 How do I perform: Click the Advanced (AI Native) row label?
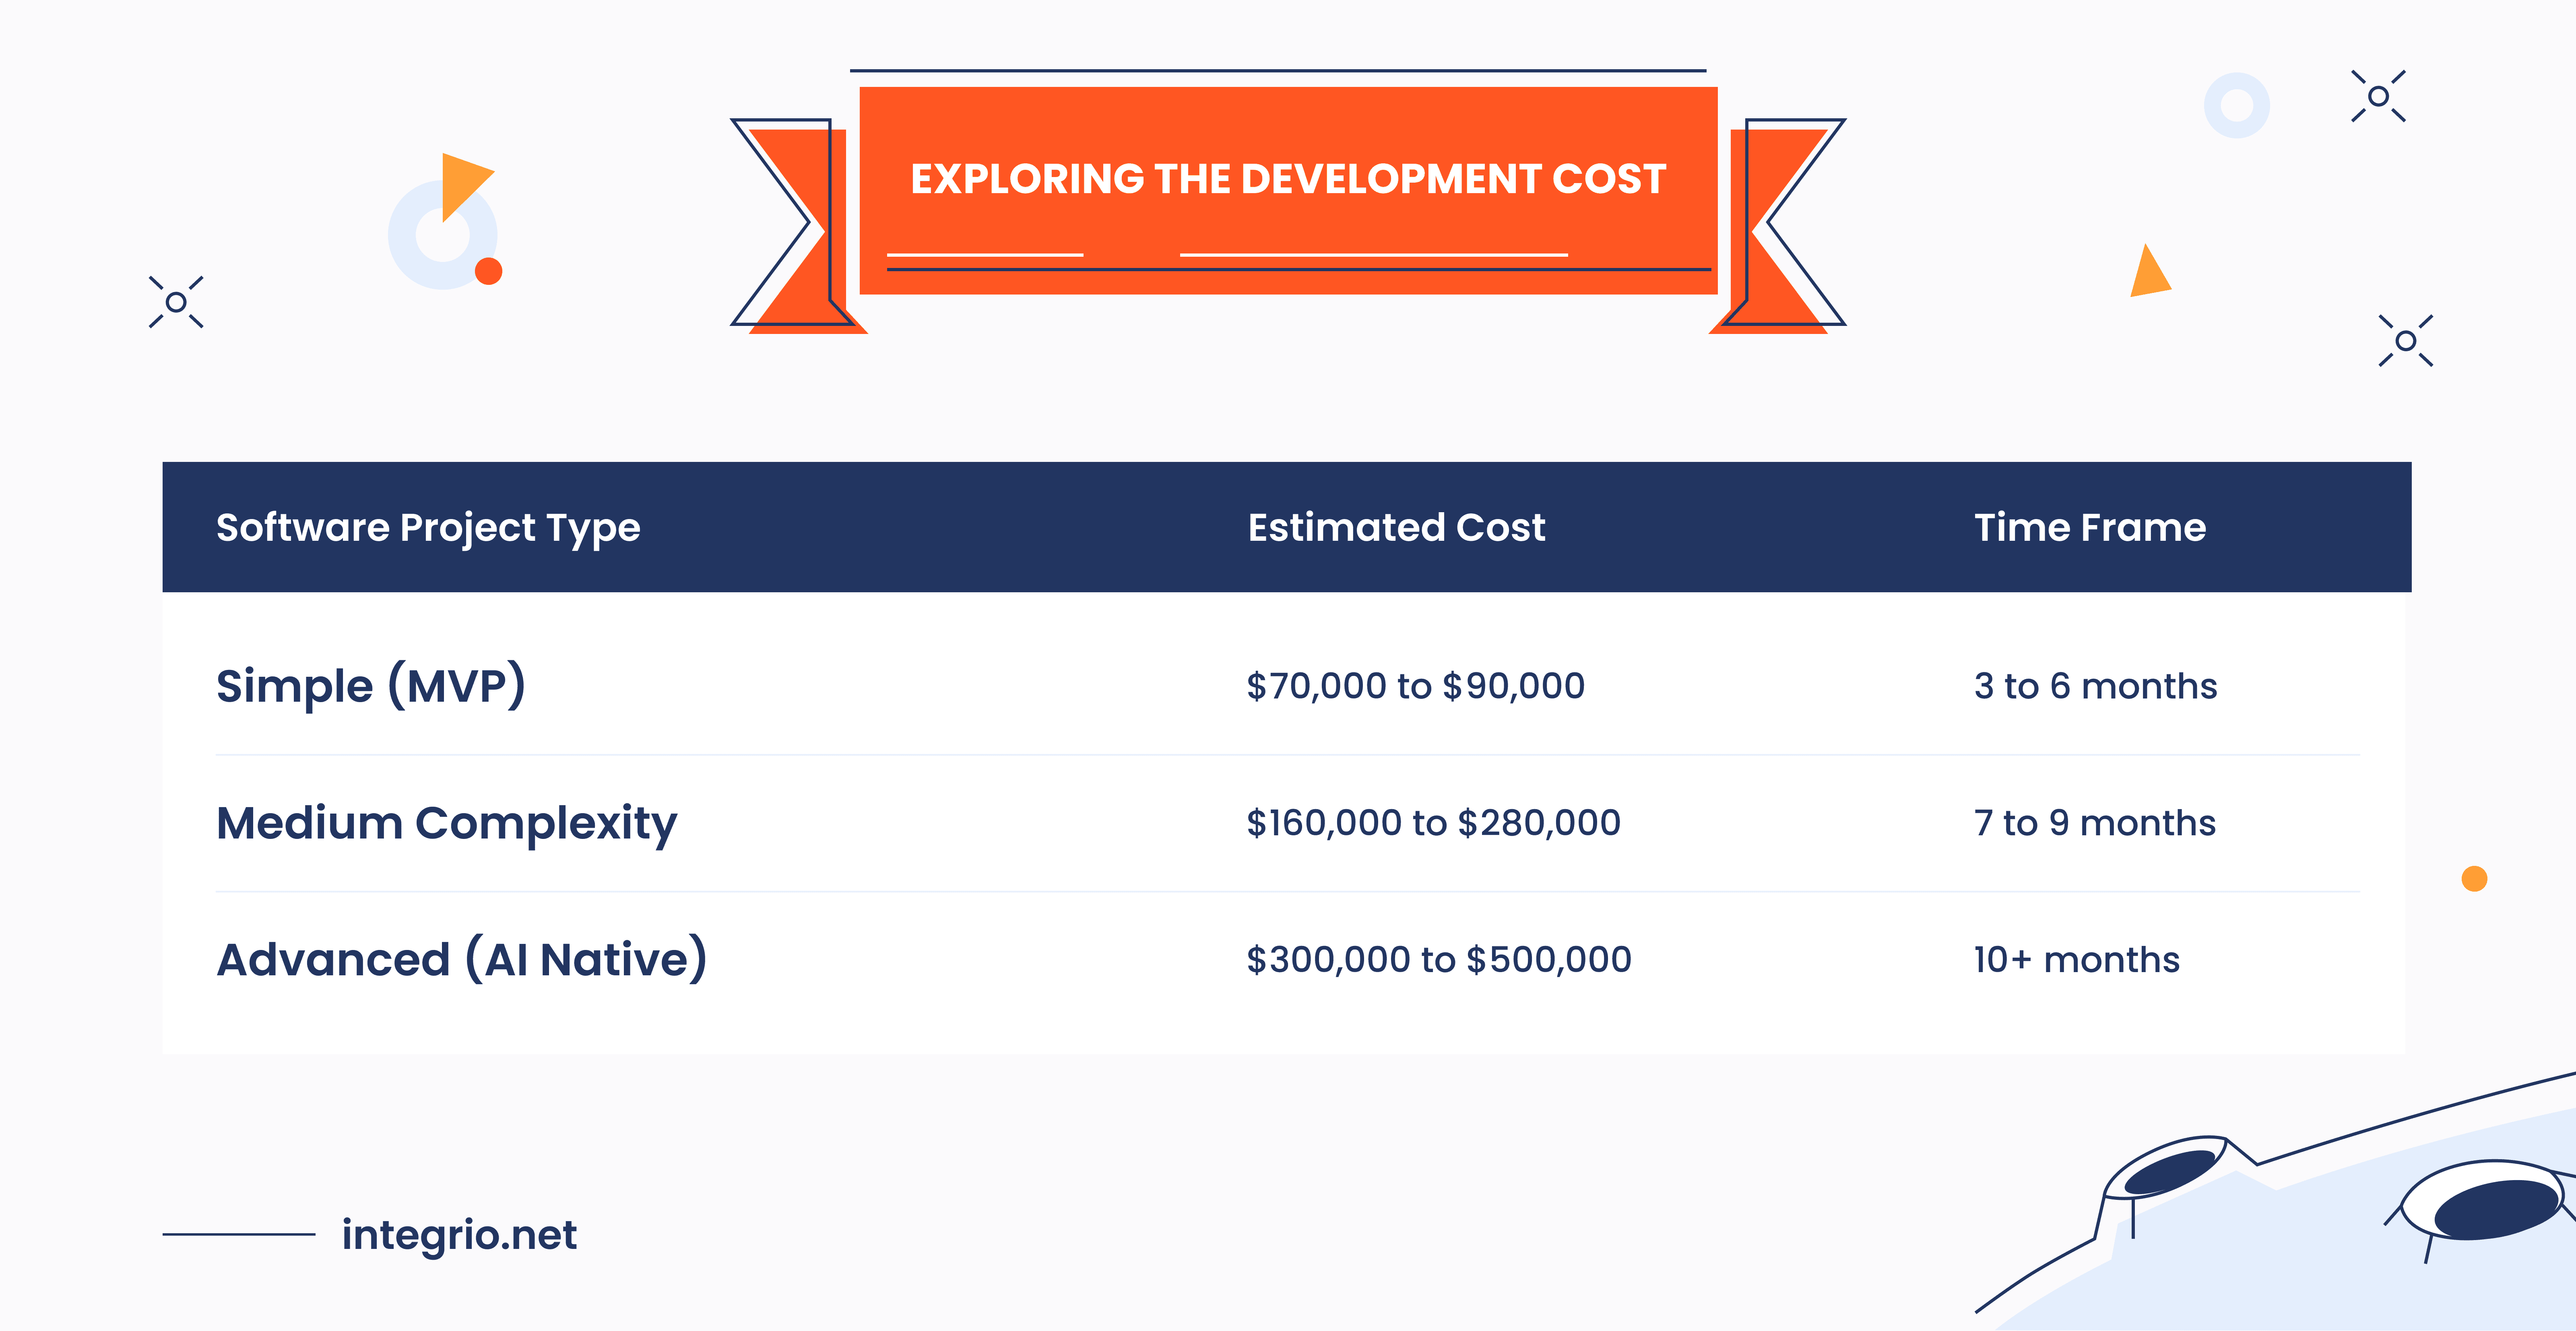(x=462, y=960)
